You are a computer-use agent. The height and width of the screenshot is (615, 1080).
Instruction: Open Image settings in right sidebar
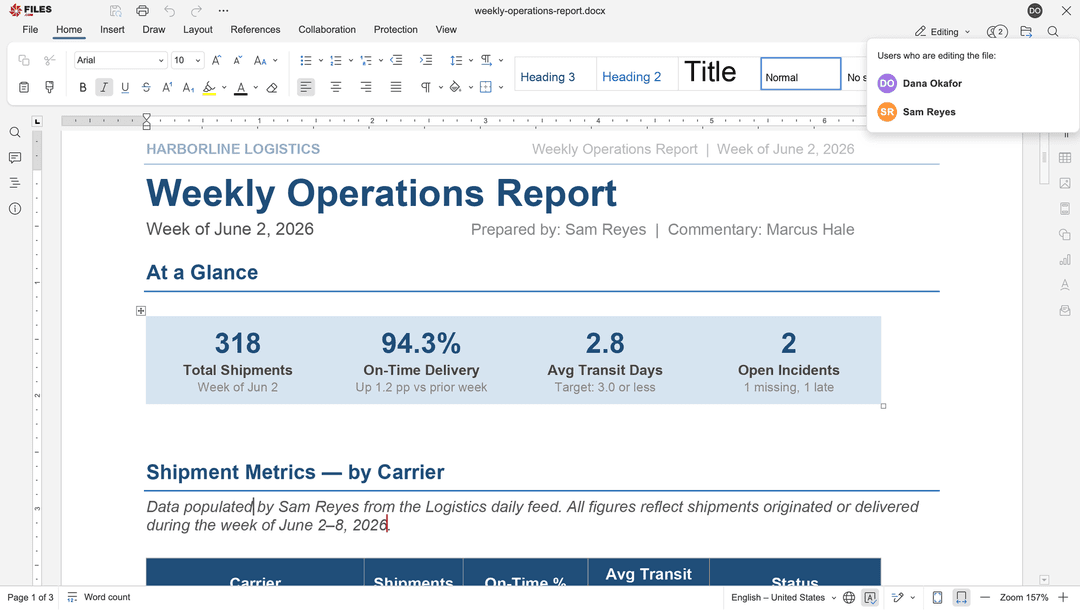(1065, 183)
